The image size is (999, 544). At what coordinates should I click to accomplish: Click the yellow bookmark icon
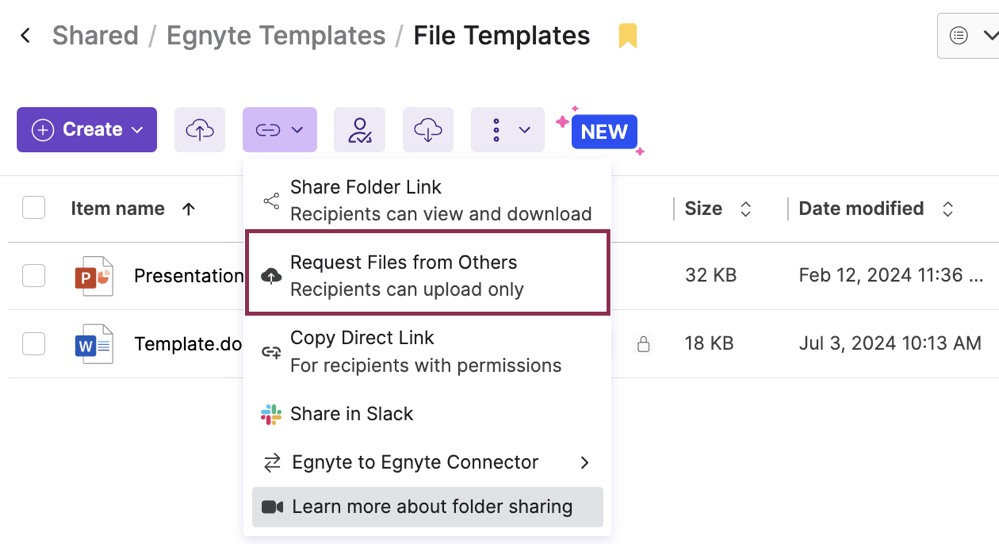pyautogui.click(x=628, y=36)
